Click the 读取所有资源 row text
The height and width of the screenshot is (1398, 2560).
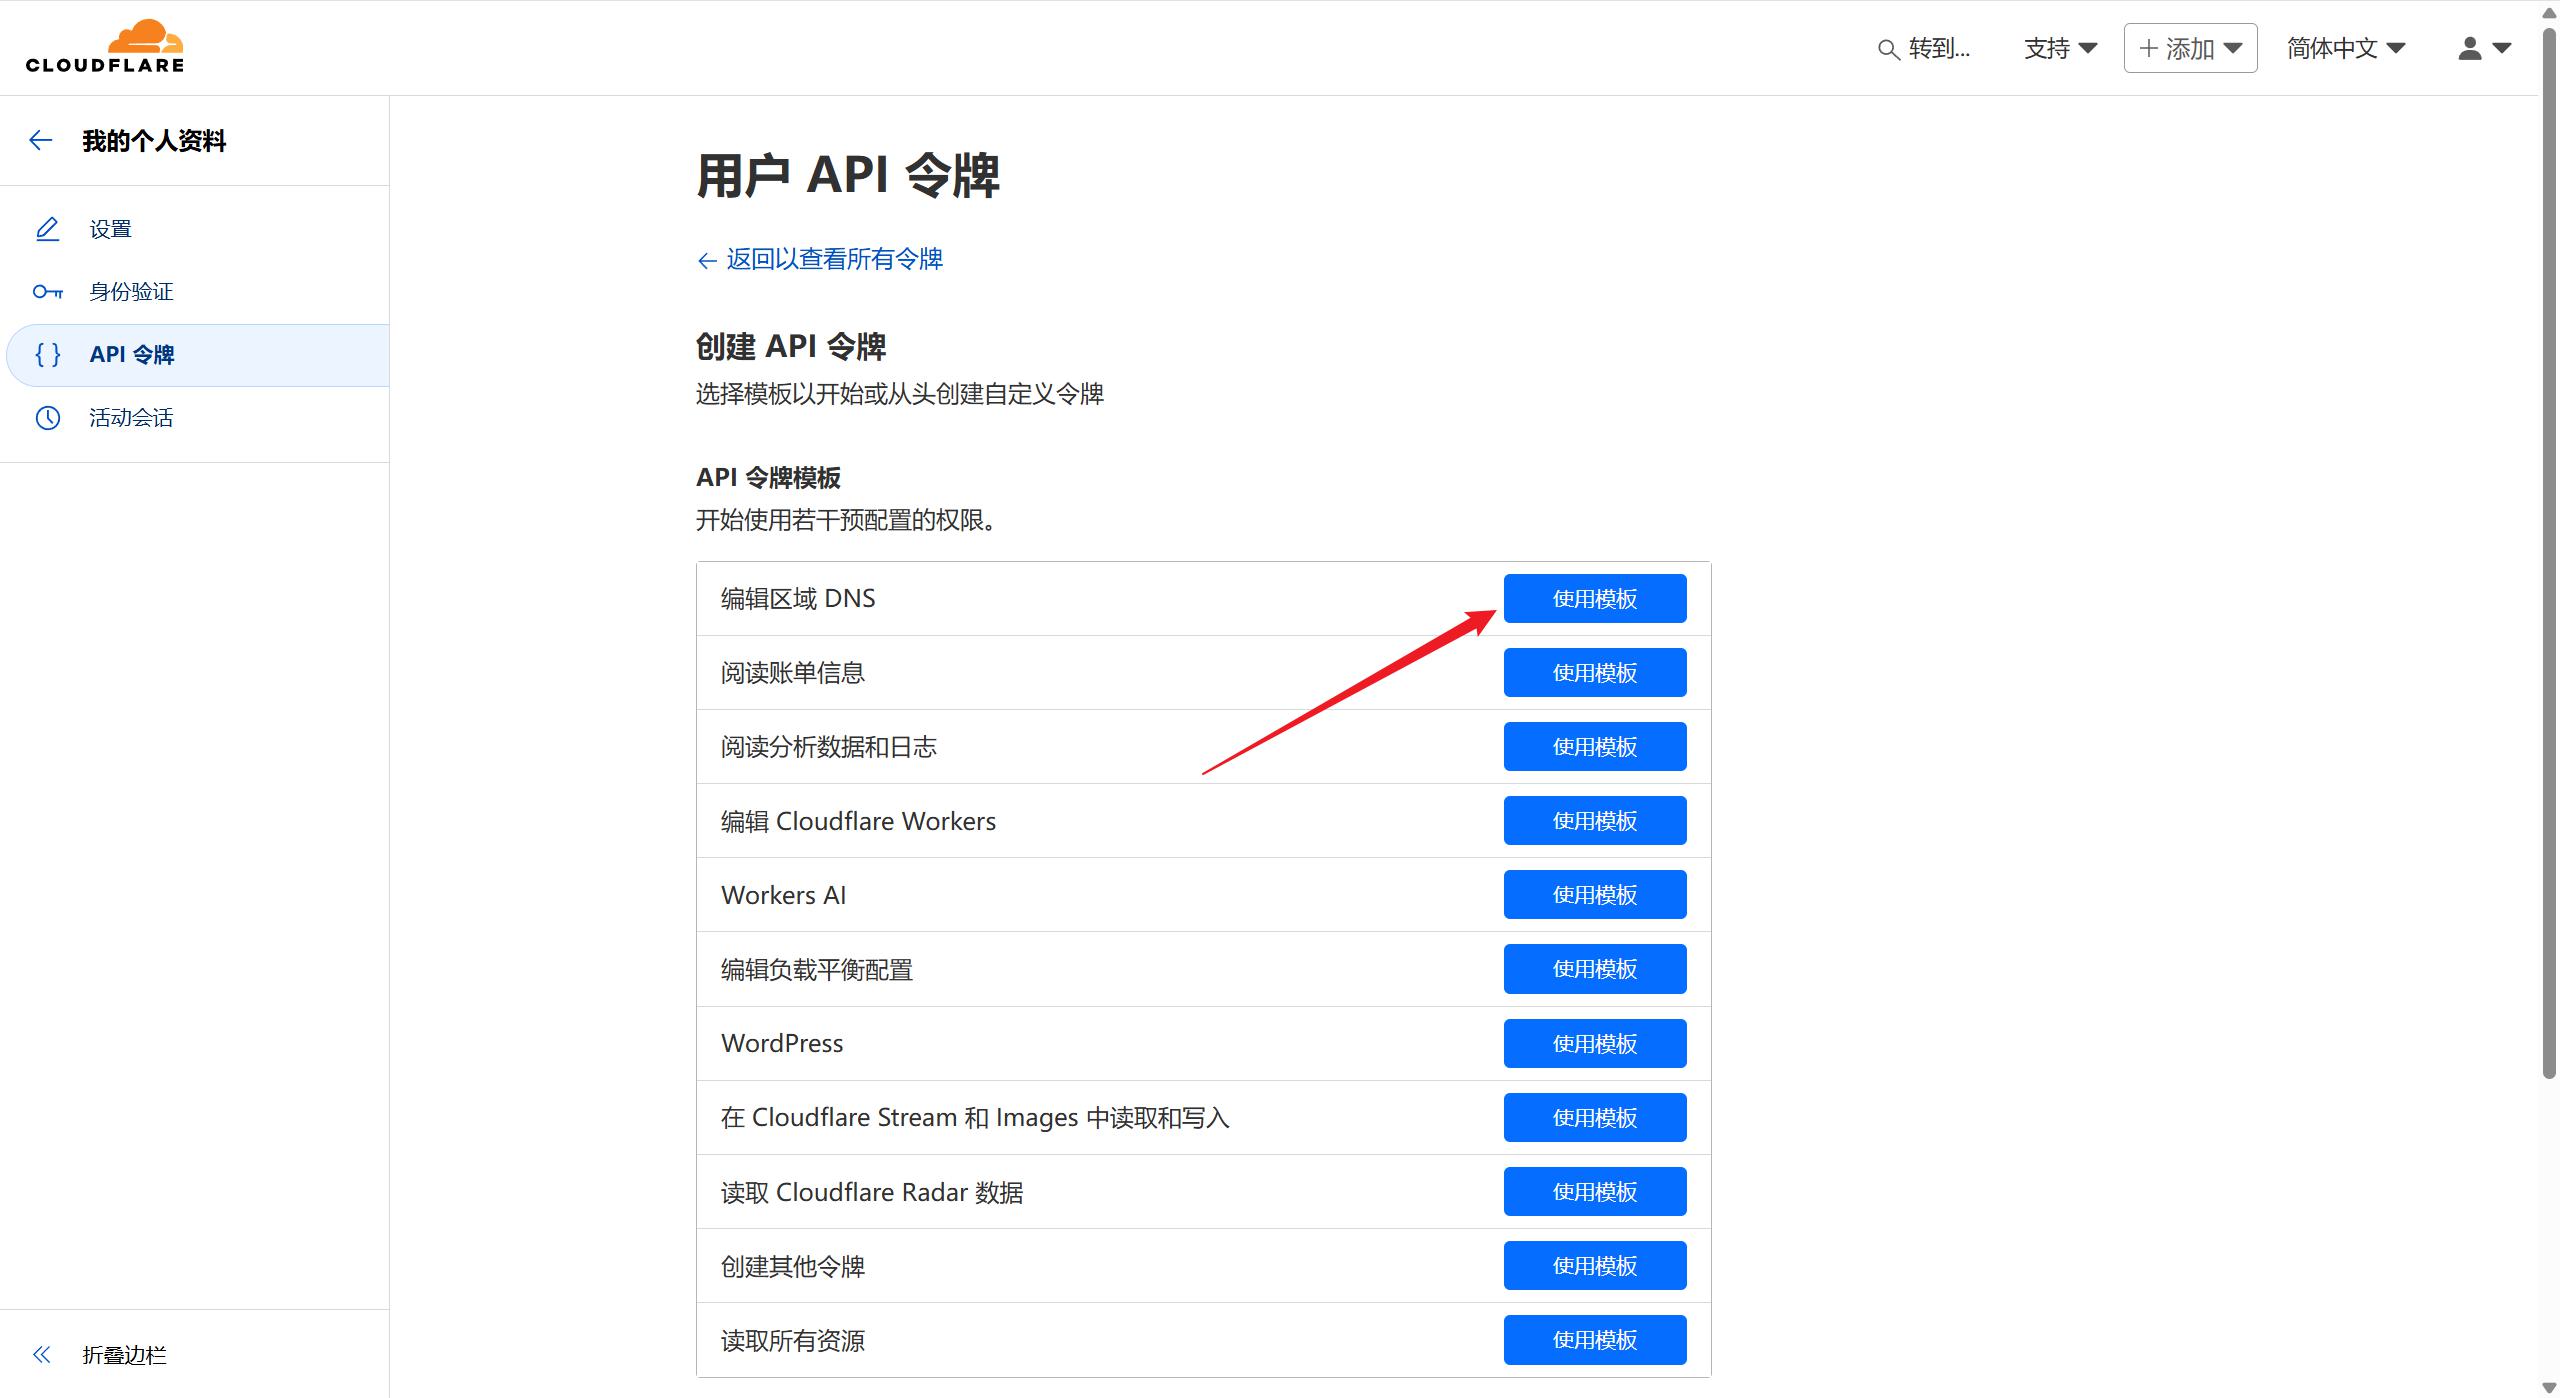point(793,1340)
